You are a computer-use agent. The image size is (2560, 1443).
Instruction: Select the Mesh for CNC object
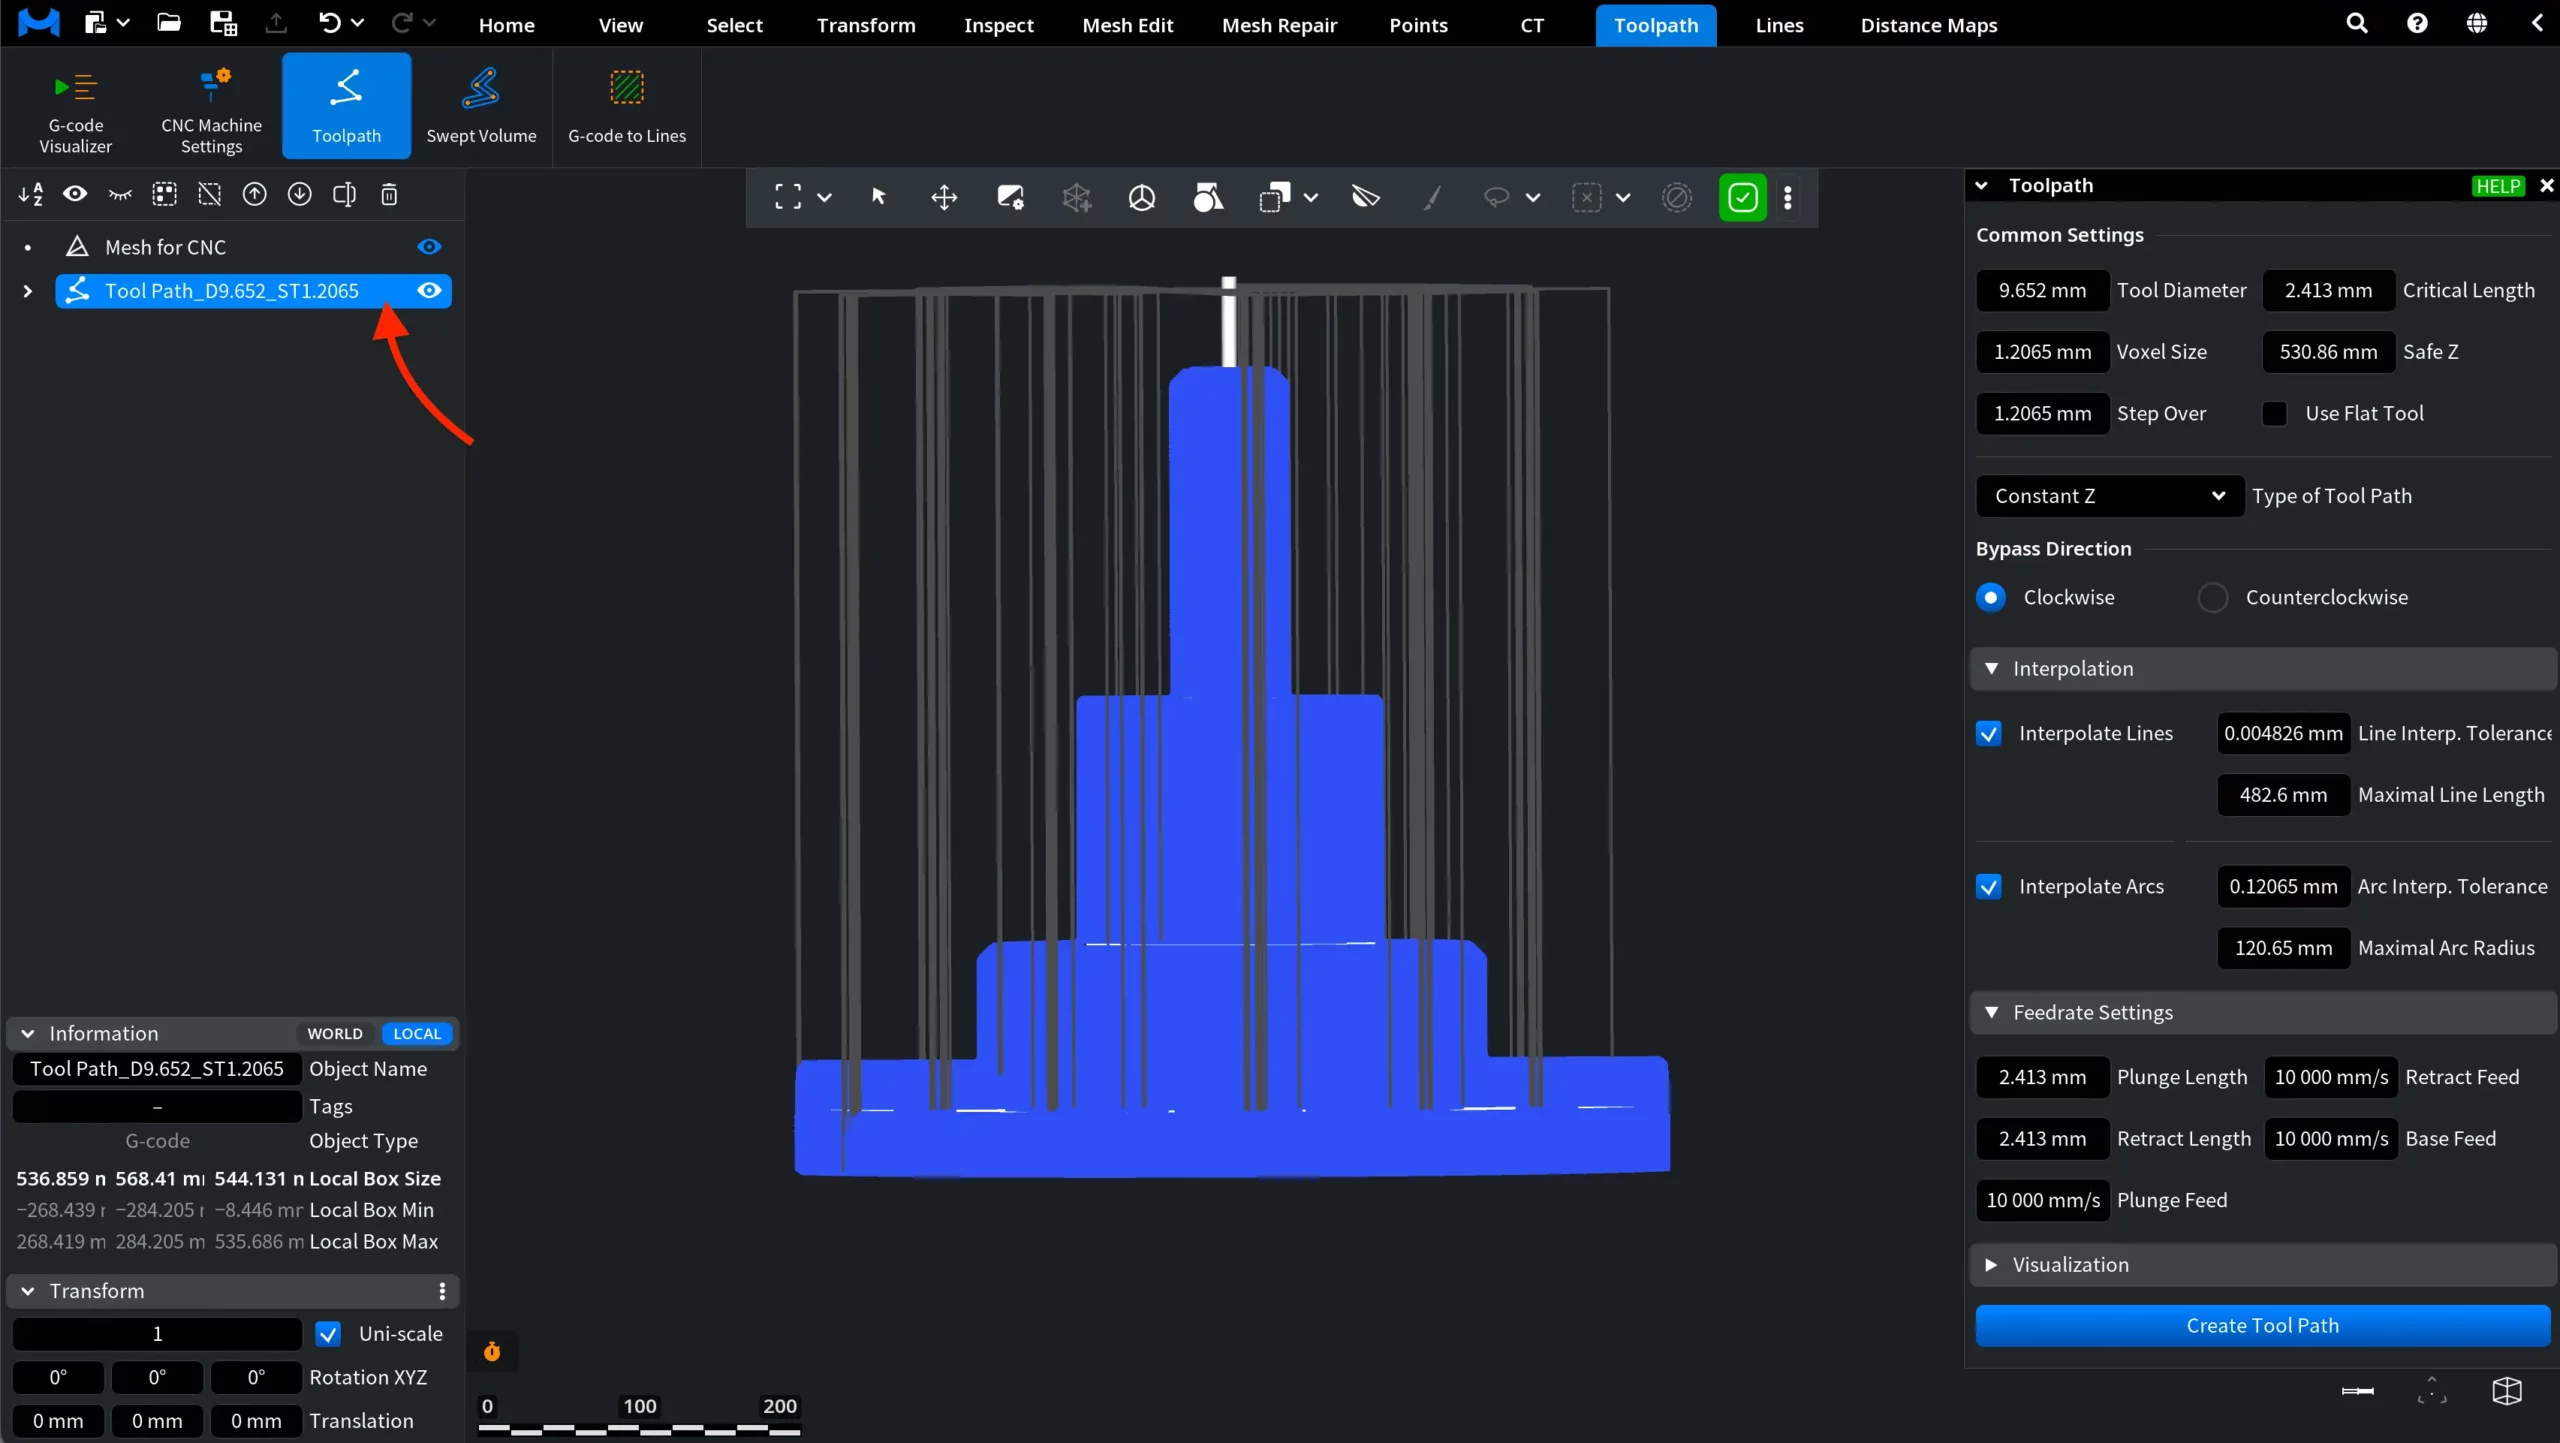(x=166, y=247)
